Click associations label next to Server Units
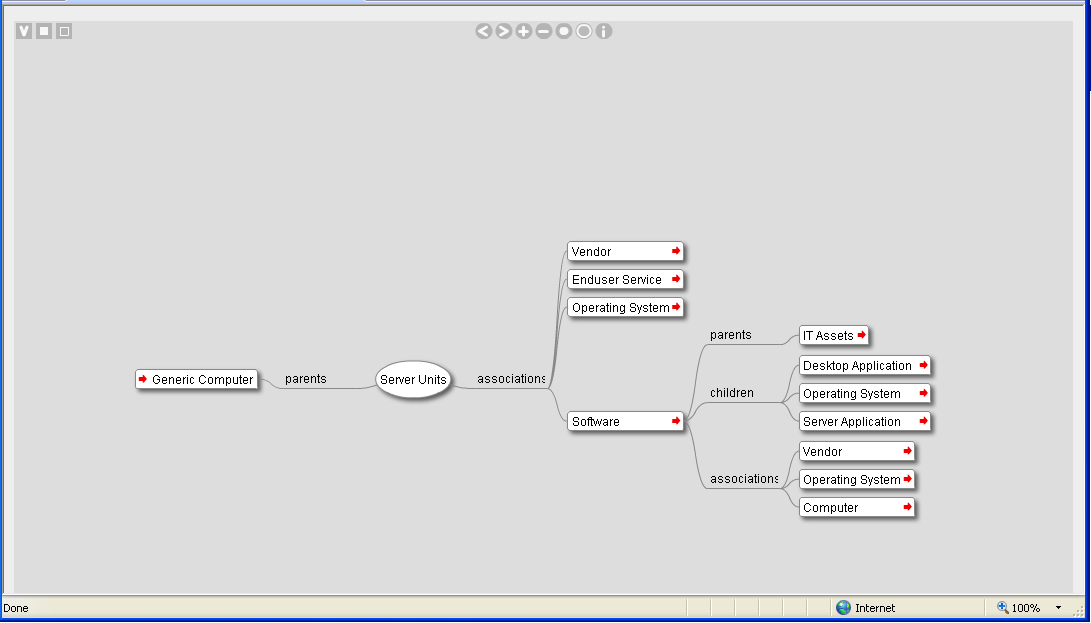Image resolution: width=1091 pixels, height=623 pixels. coord(511,379)
